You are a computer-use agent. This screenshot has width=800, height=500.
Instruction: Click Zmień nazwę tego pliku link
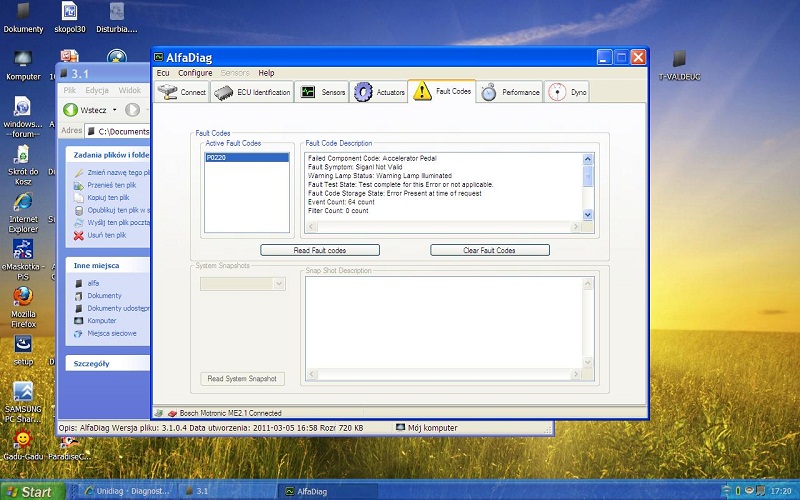(118, 172)
